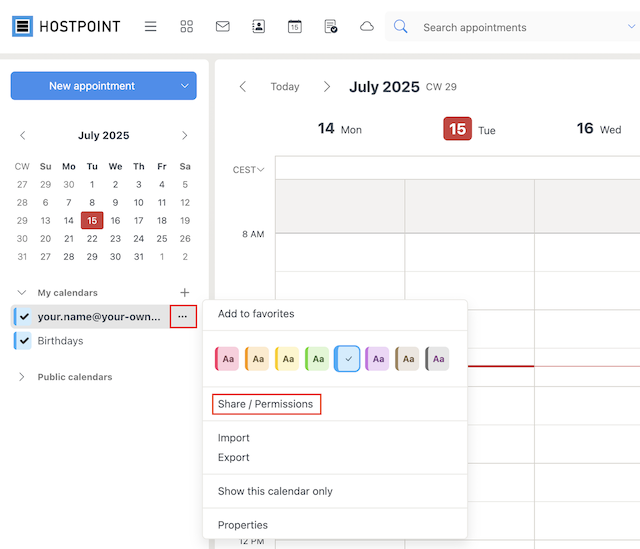This screenshot has width=640, height=549.
Task: Select day 15 Tue column header
Action: 469,129
